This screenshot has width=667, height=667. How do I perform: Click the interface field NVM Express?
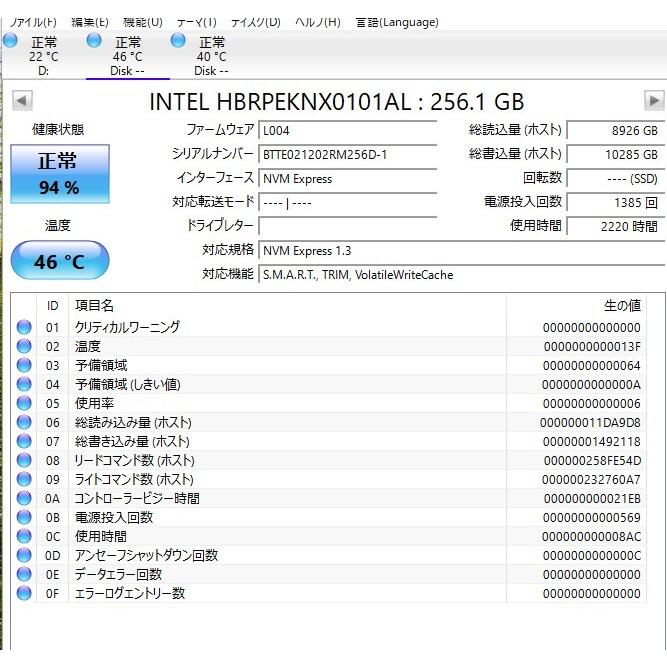click(x=348, y=179)
